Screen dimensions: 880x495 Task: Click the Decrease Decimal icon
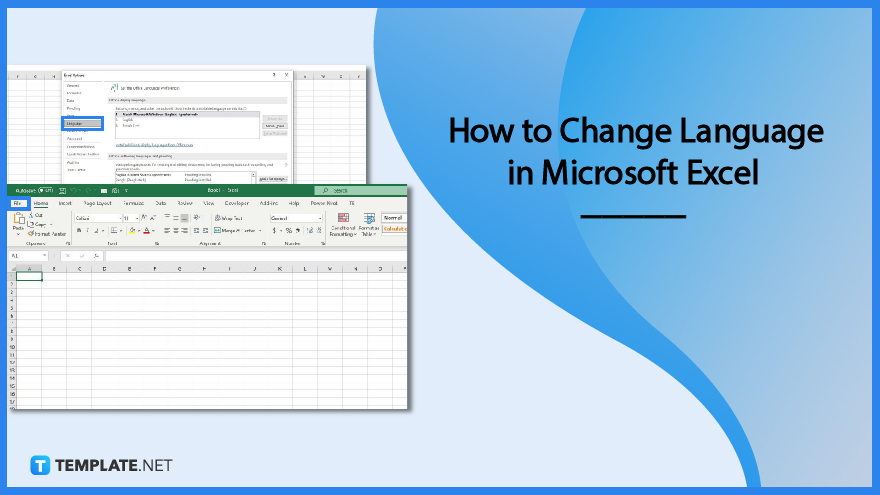tap(319, 230)
